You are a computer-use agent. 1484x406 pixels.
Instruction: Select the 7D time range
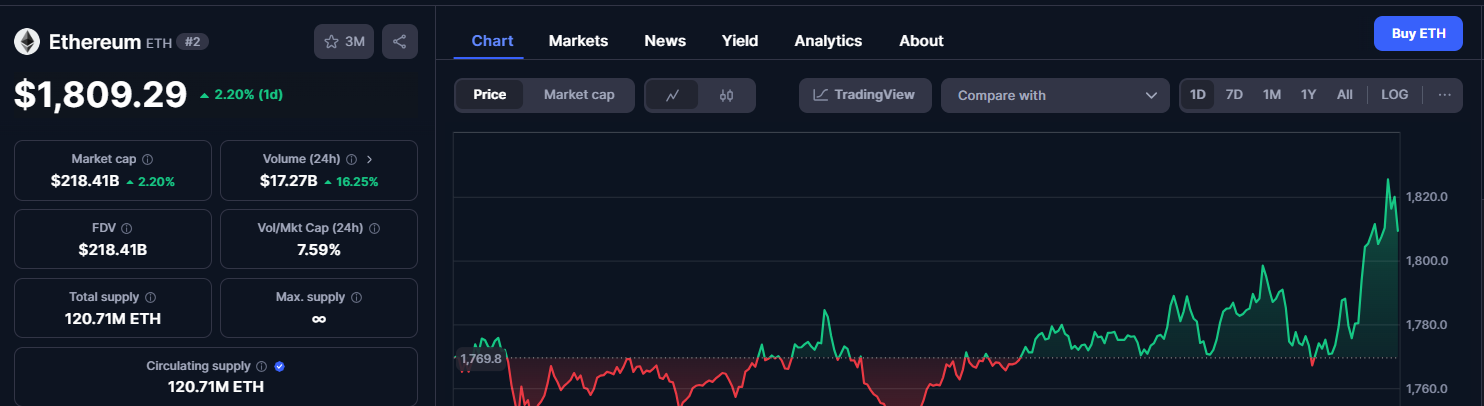click(x=1234, y=95)
